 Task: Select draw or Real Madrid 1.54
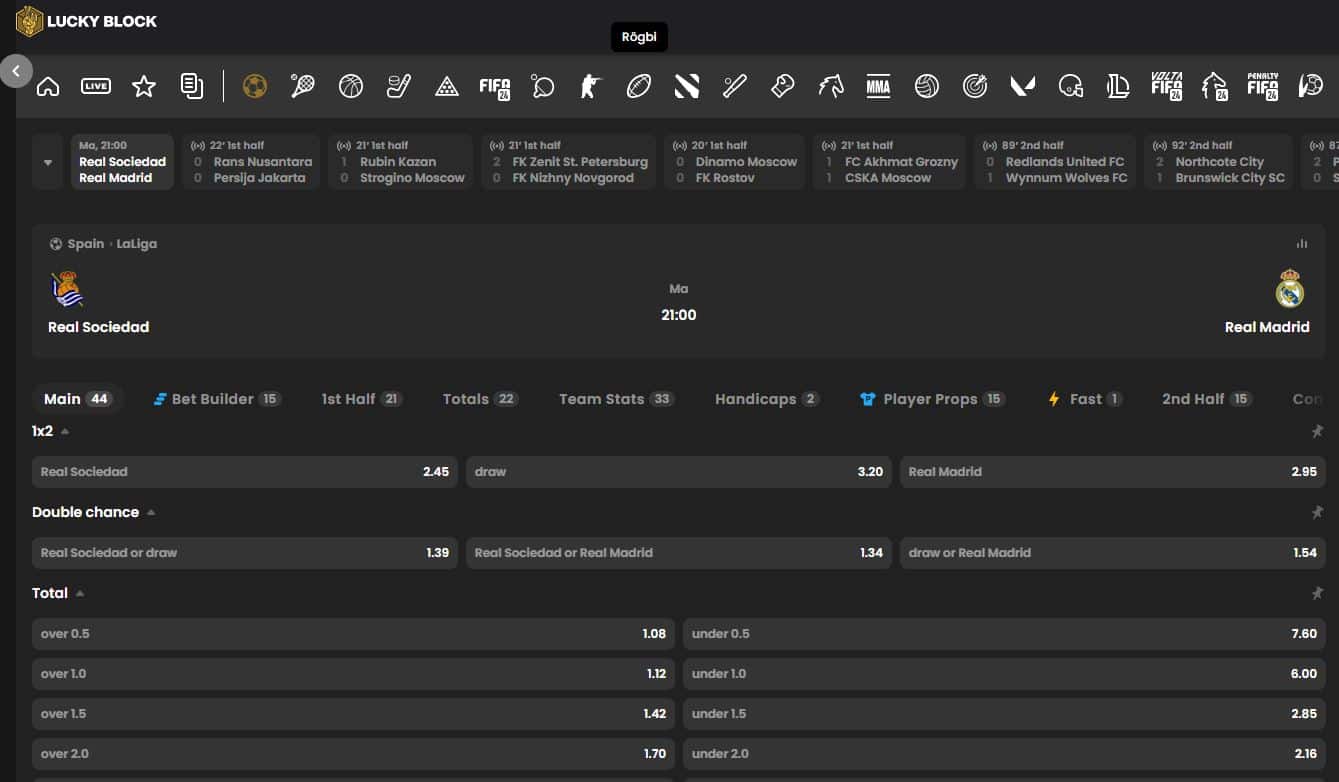tap(1113, 552)
